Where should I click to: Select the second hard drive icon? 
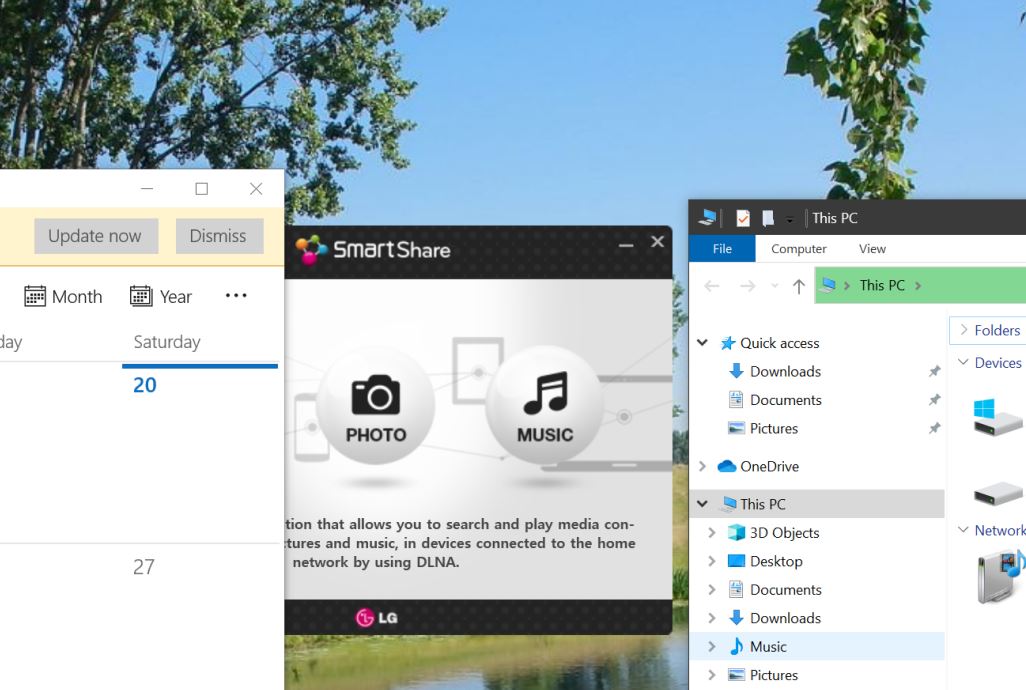click(997, 492)
